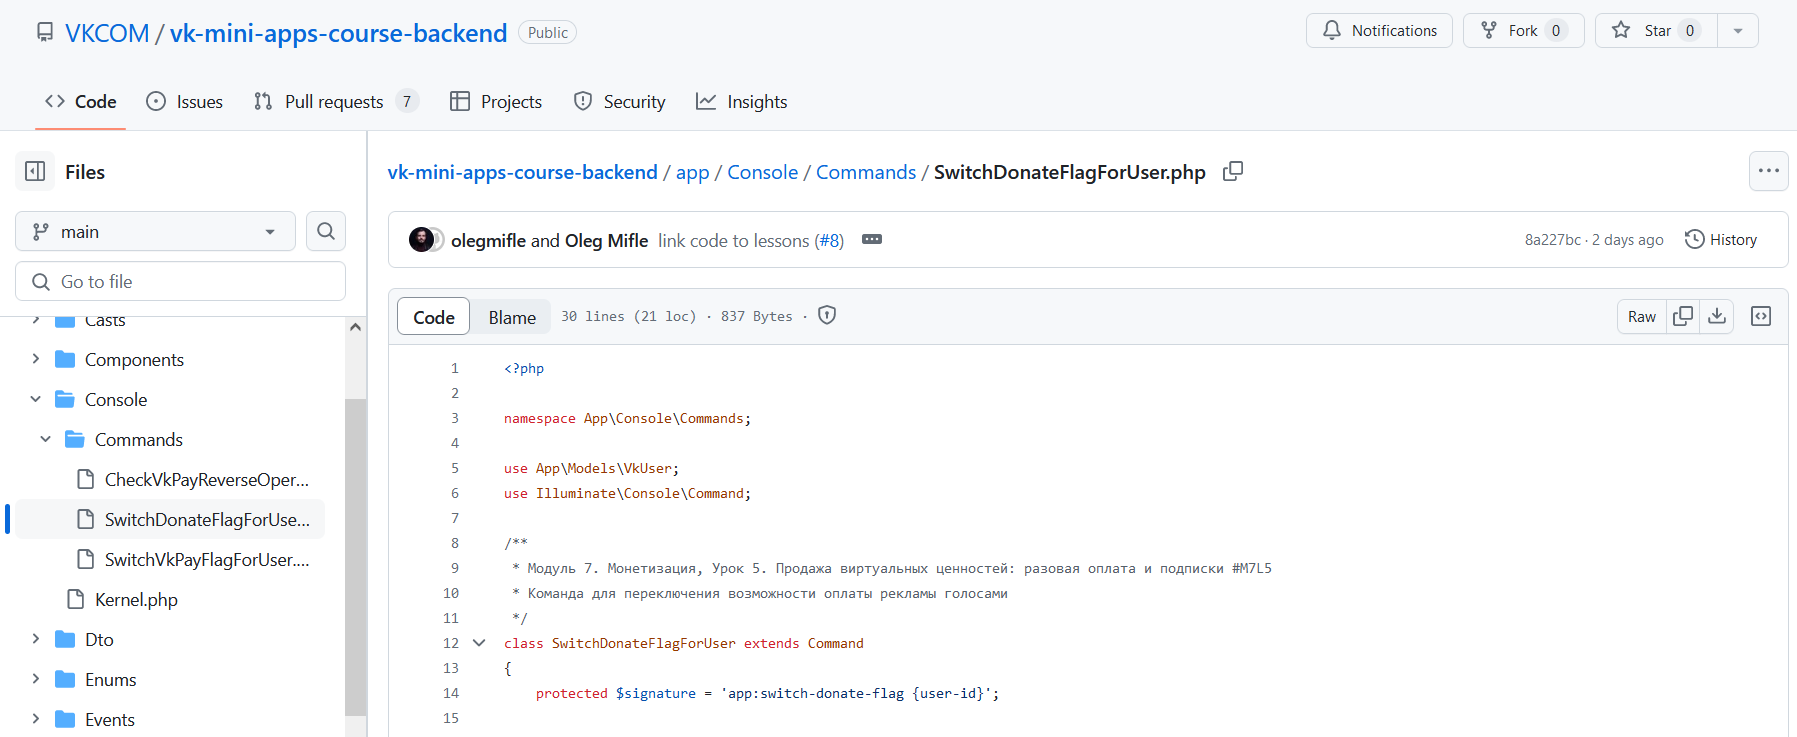Open the breadcrumb root vk-mini-apps-course-backend
This screenshot has width=1797, height=737.
(x=523, y=172)
